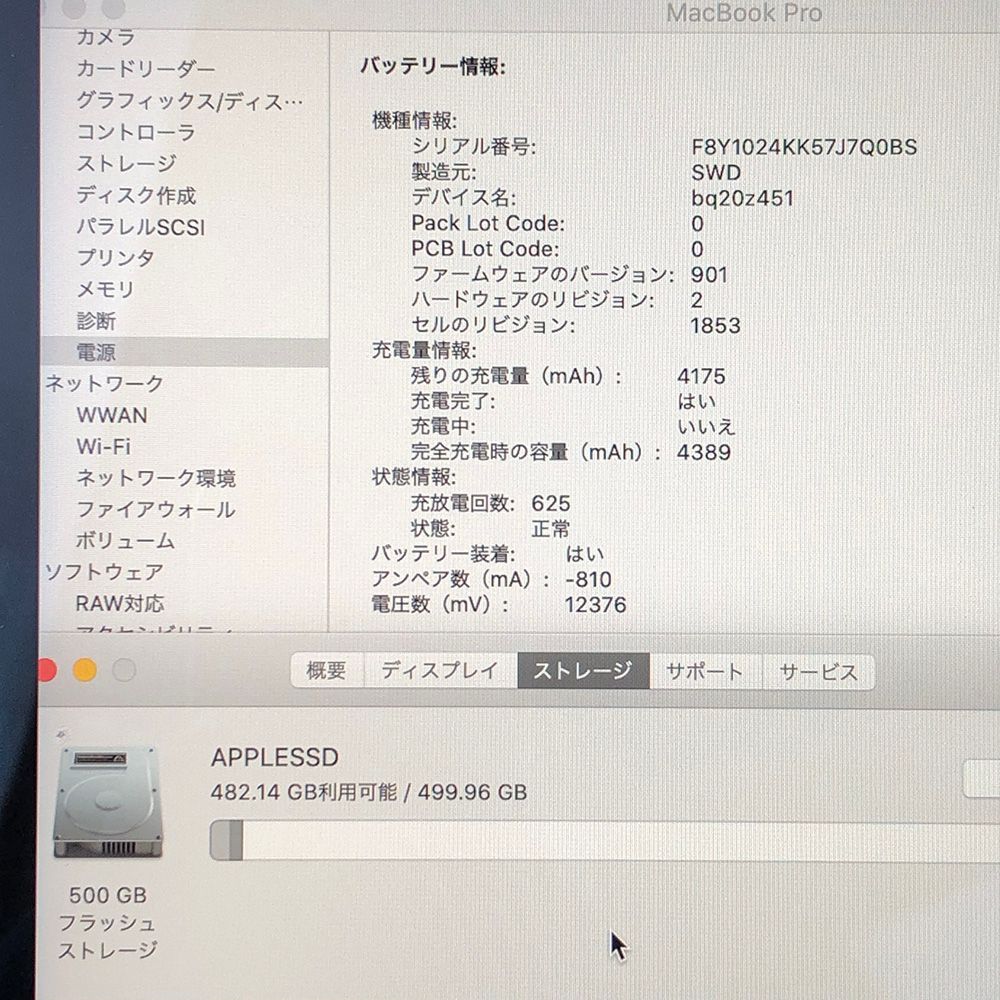Click the ソフトウェア category heading
The height and width of the screenshot is (1000, 1000).
pos(103,572)
